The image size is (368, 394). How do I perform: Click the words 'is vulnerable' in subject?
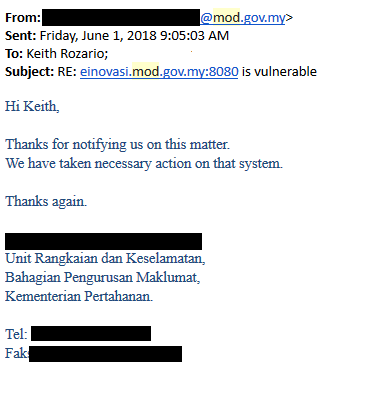[279, 72]
